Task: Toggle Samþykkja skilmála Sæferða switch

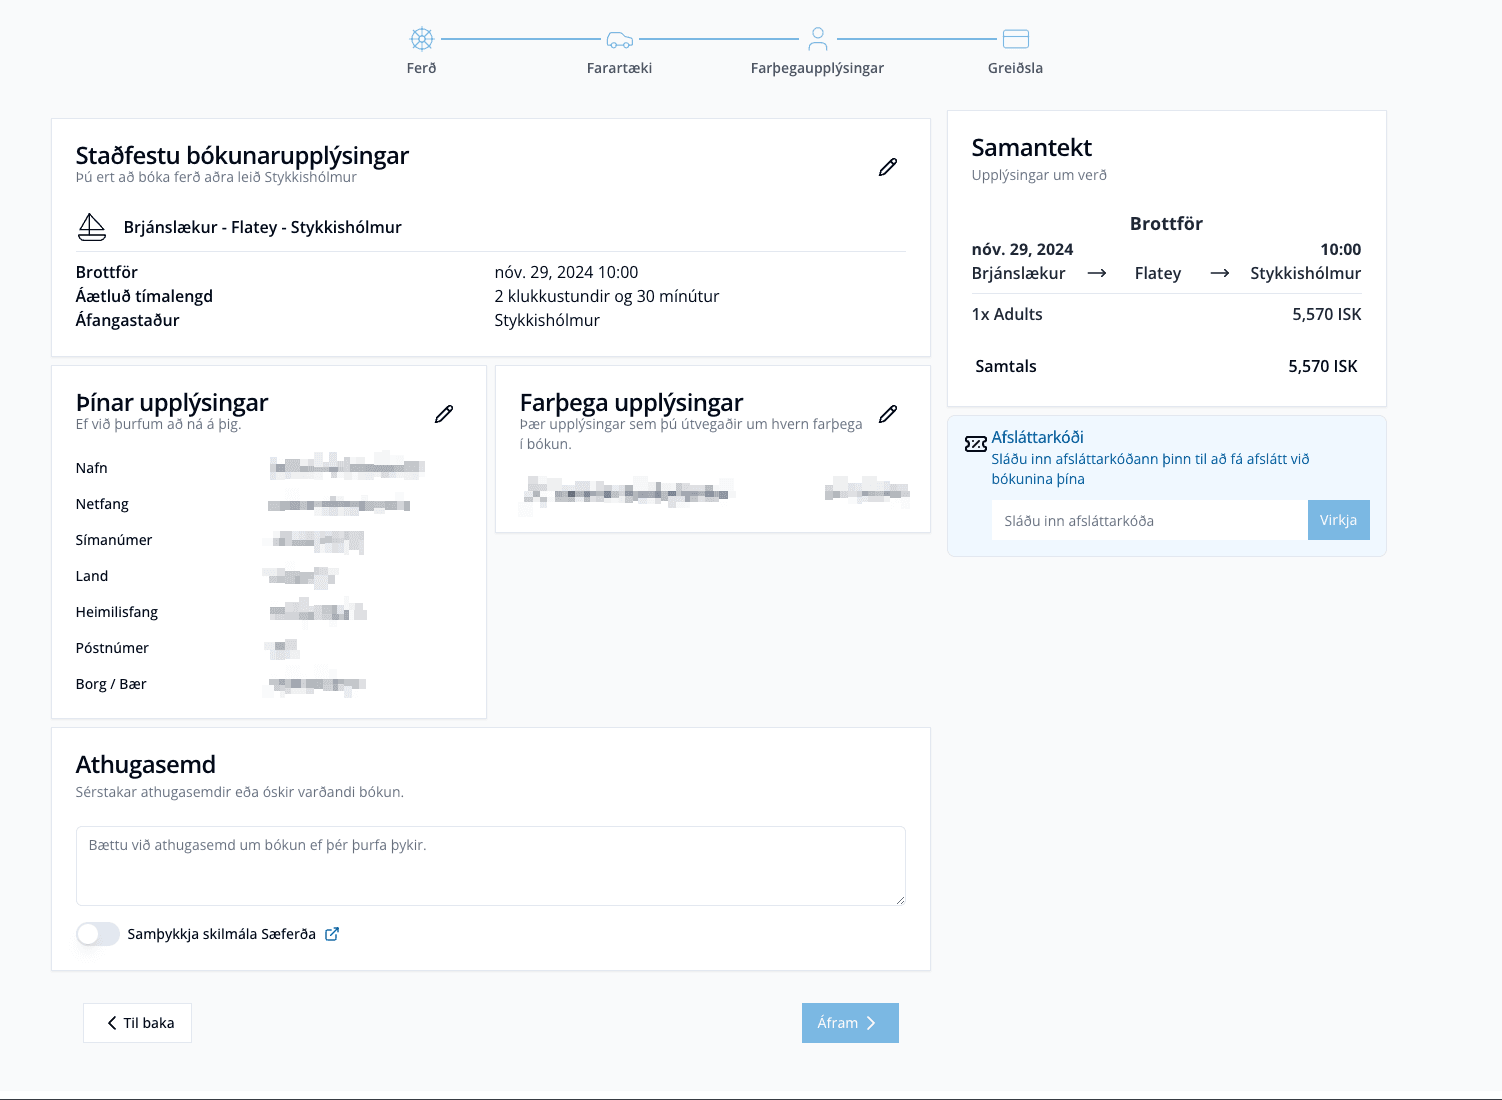Action: 98,934
